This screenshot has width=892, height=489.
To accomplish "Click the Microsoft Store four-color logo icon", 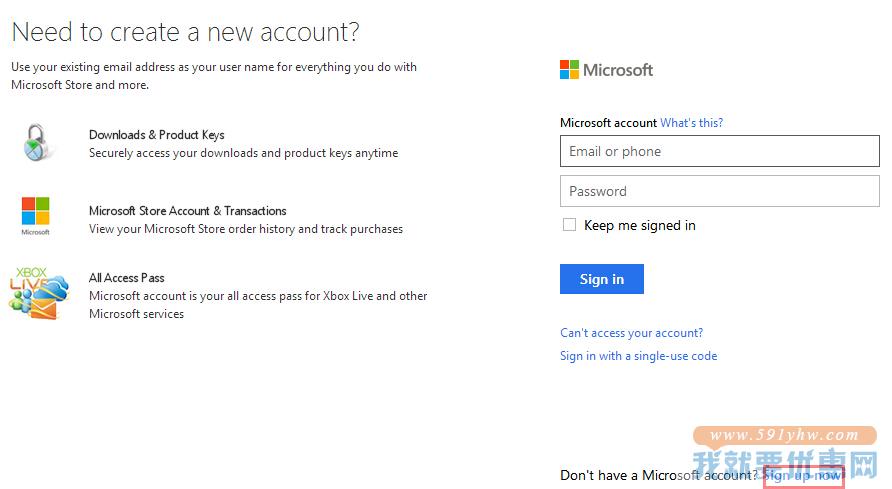I will click(35, 216).
